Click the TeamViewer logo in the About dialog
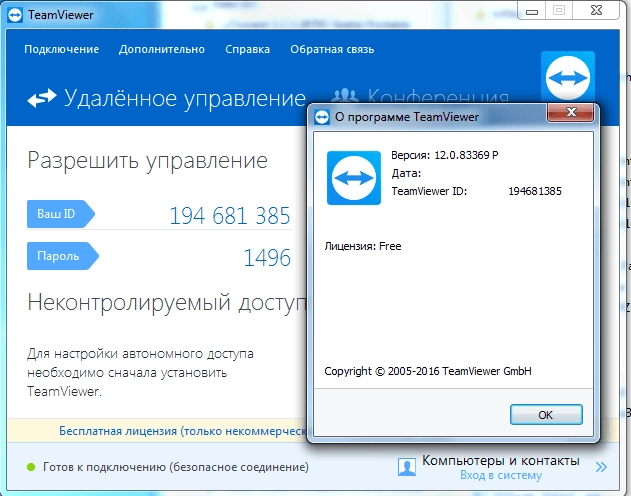 click(354, 178)
